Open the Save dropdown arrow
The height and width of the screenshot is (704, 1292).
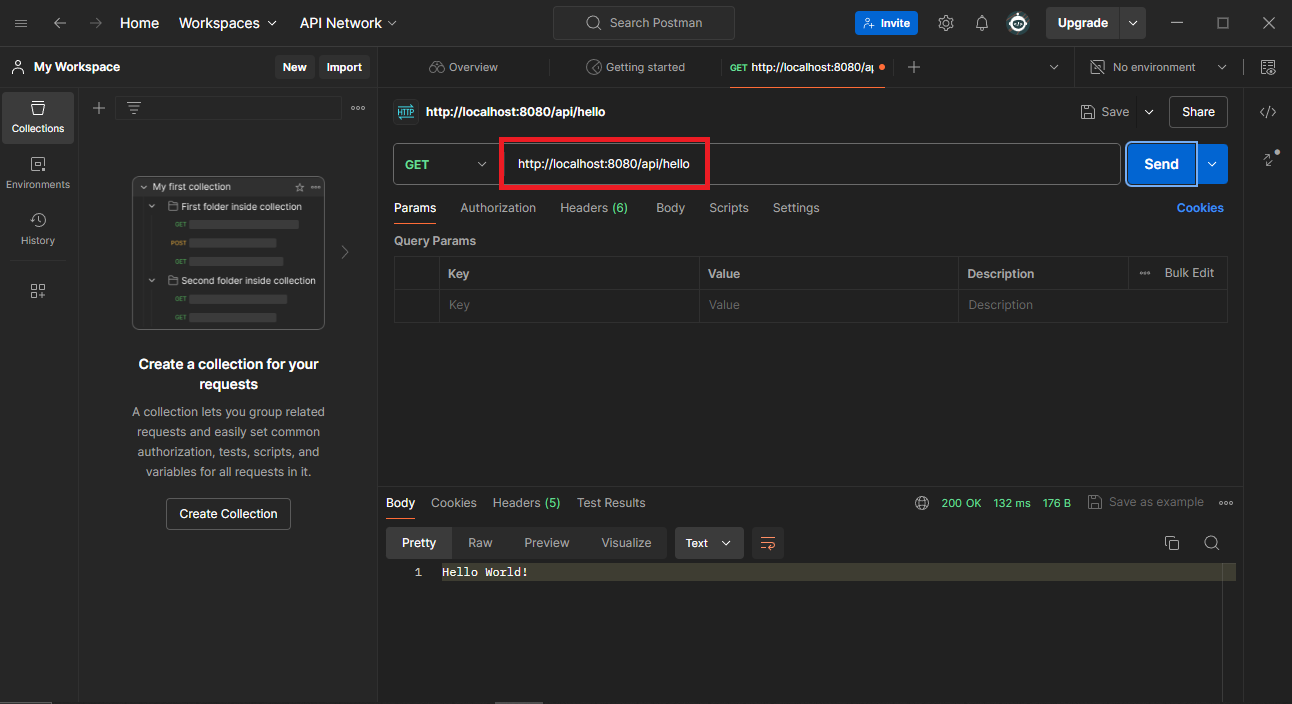tap(1149, 112)
